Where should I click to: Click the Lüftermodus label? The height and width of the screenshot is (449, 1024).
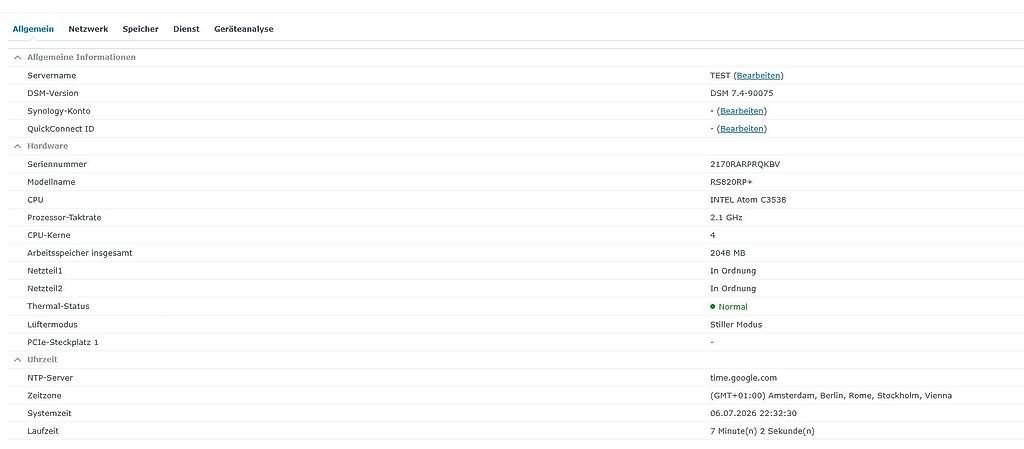coord(53,324)
